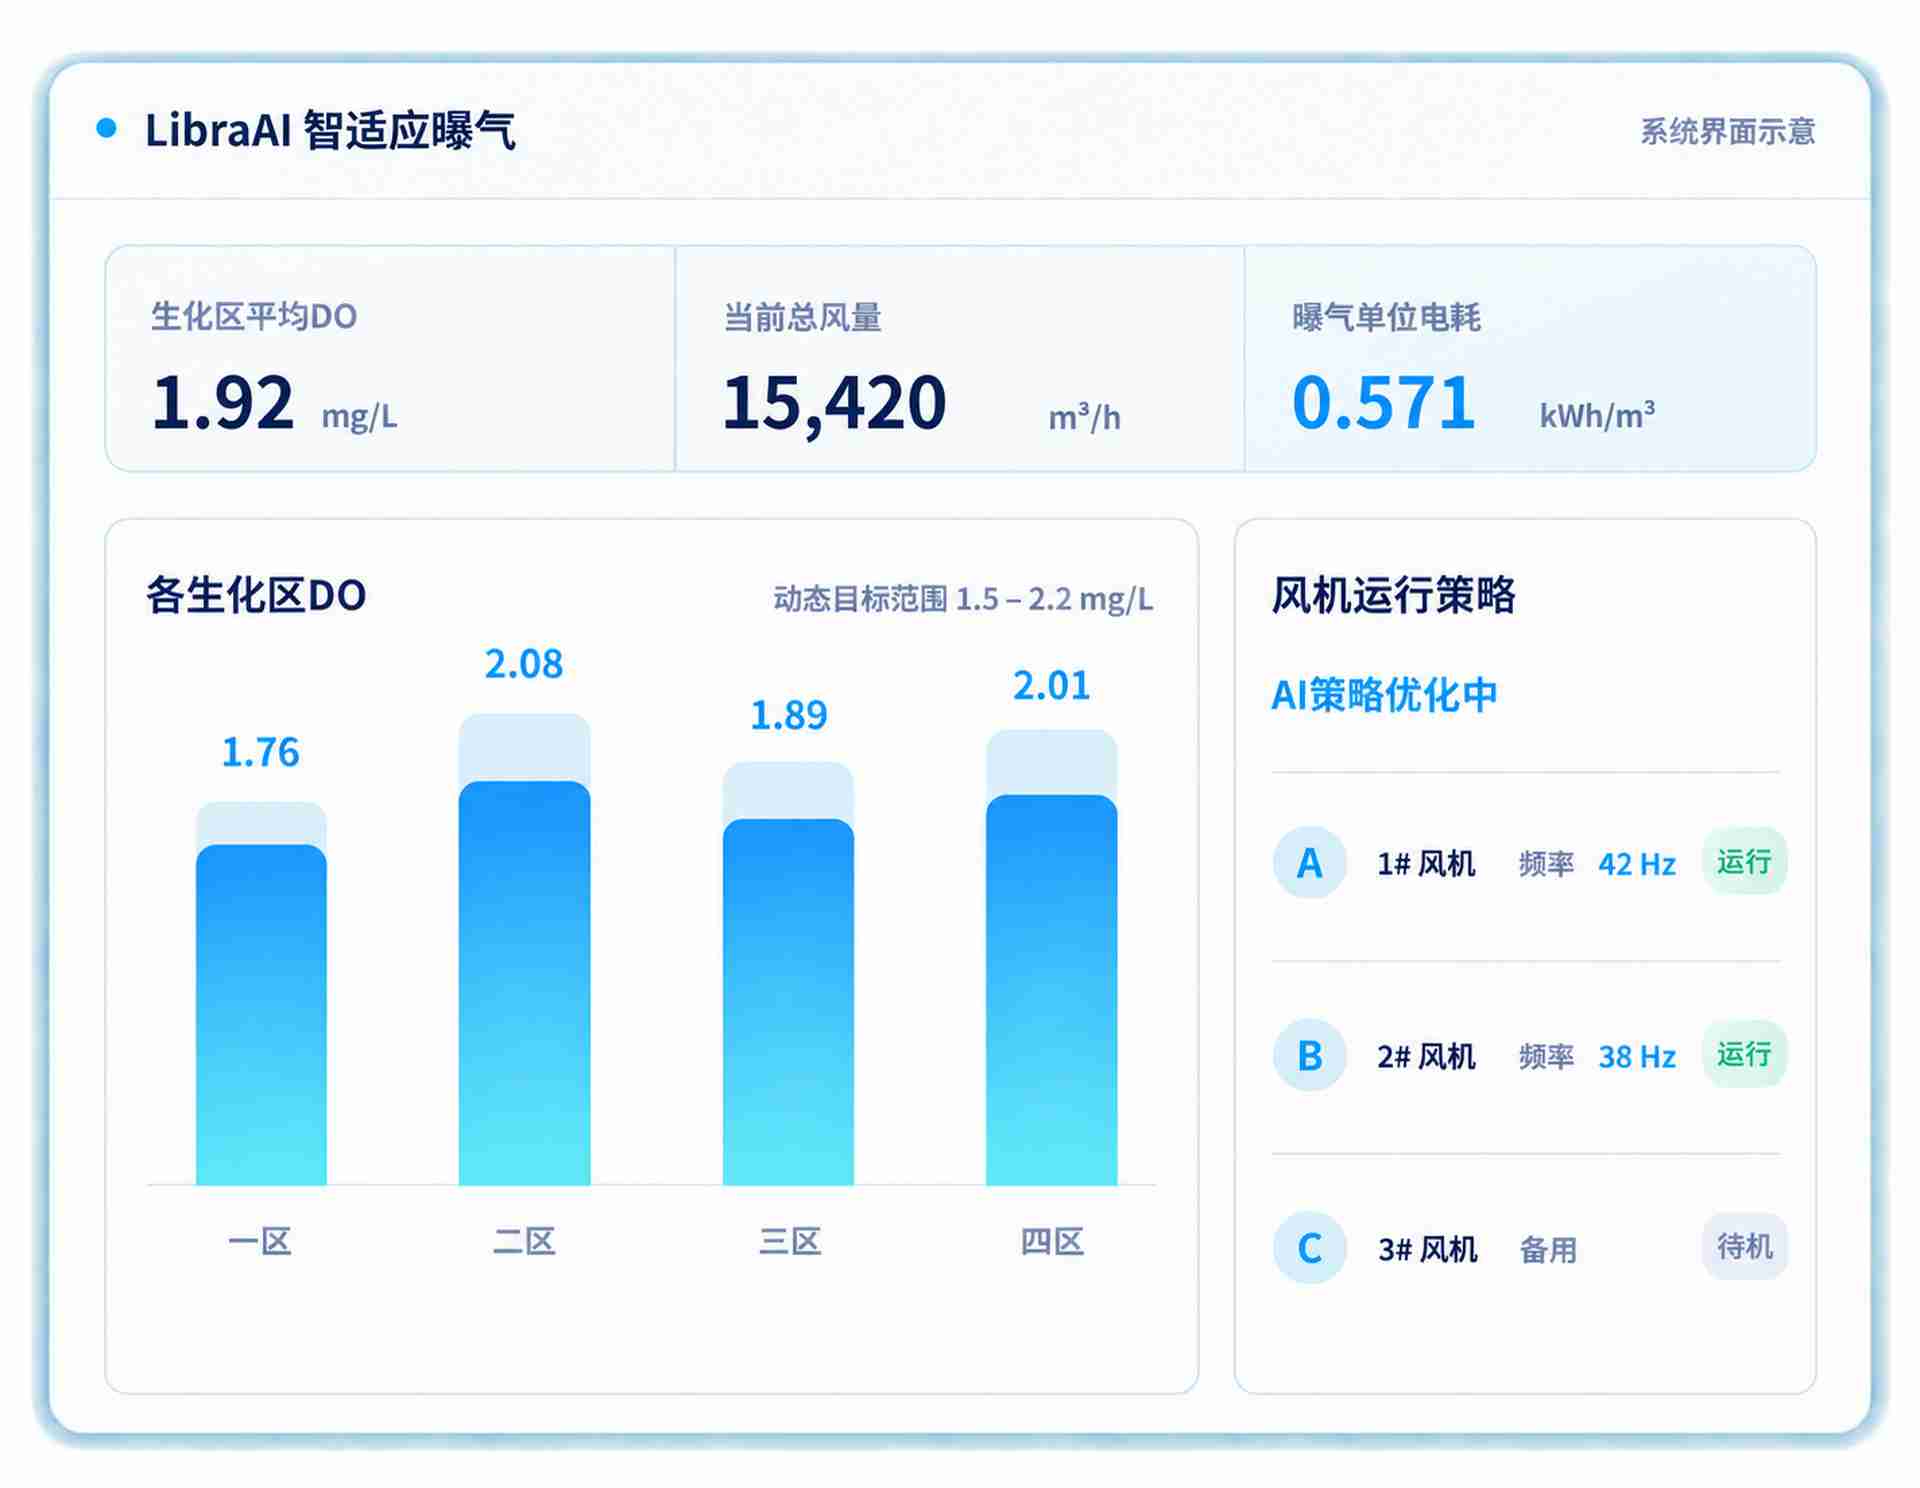Click the 生化区平均DO label
The height and width of the screenshot is (1488, 1920).
[254, 316]
